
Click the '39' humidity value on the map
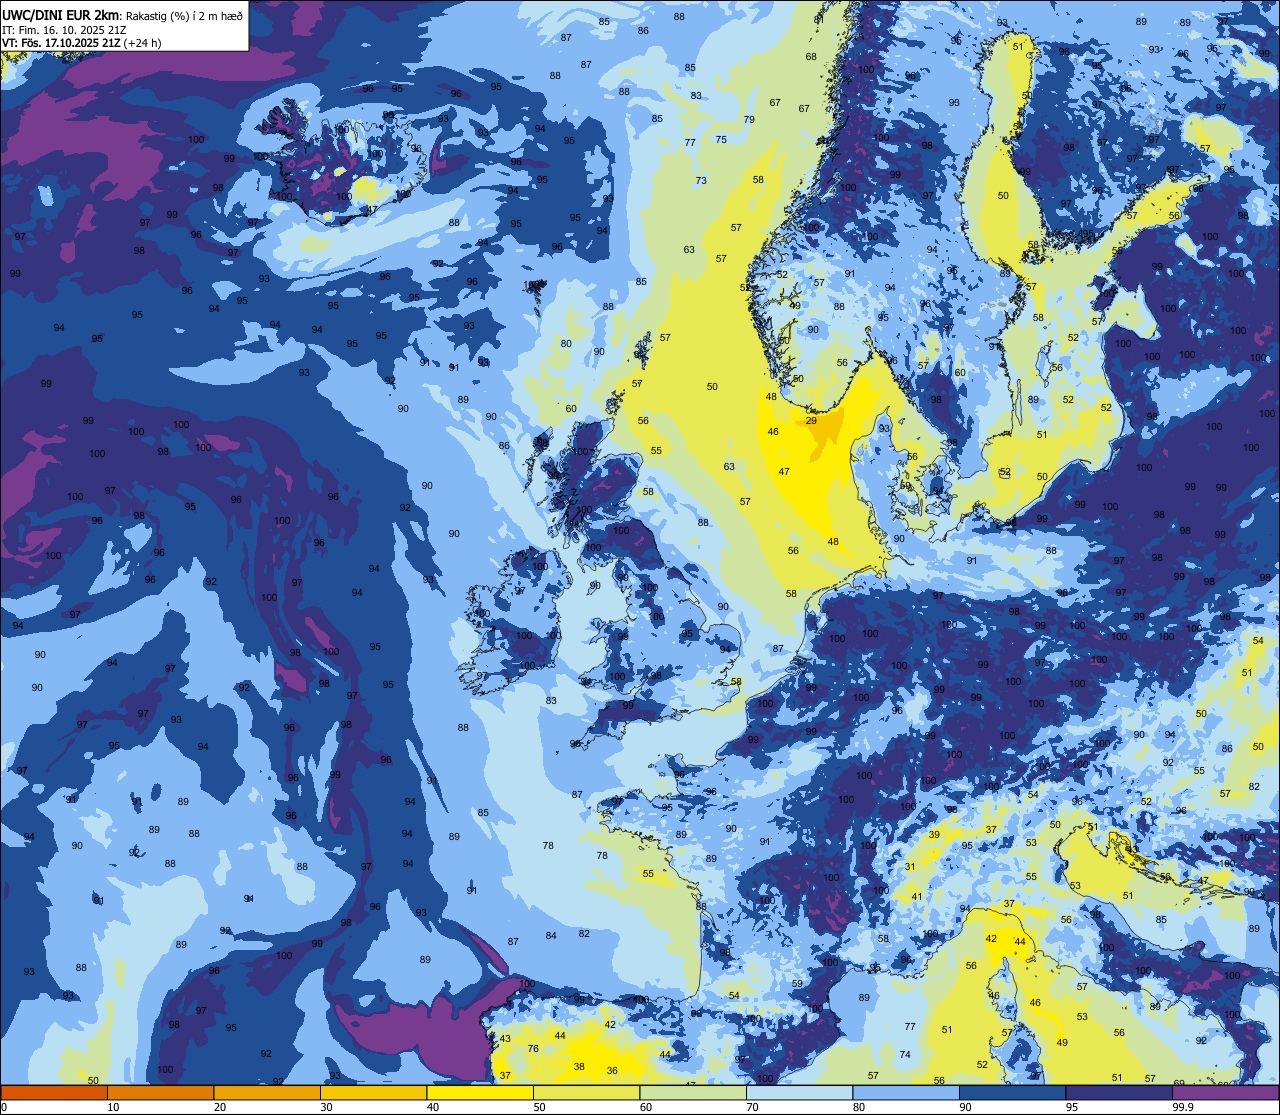coord(934,834)
